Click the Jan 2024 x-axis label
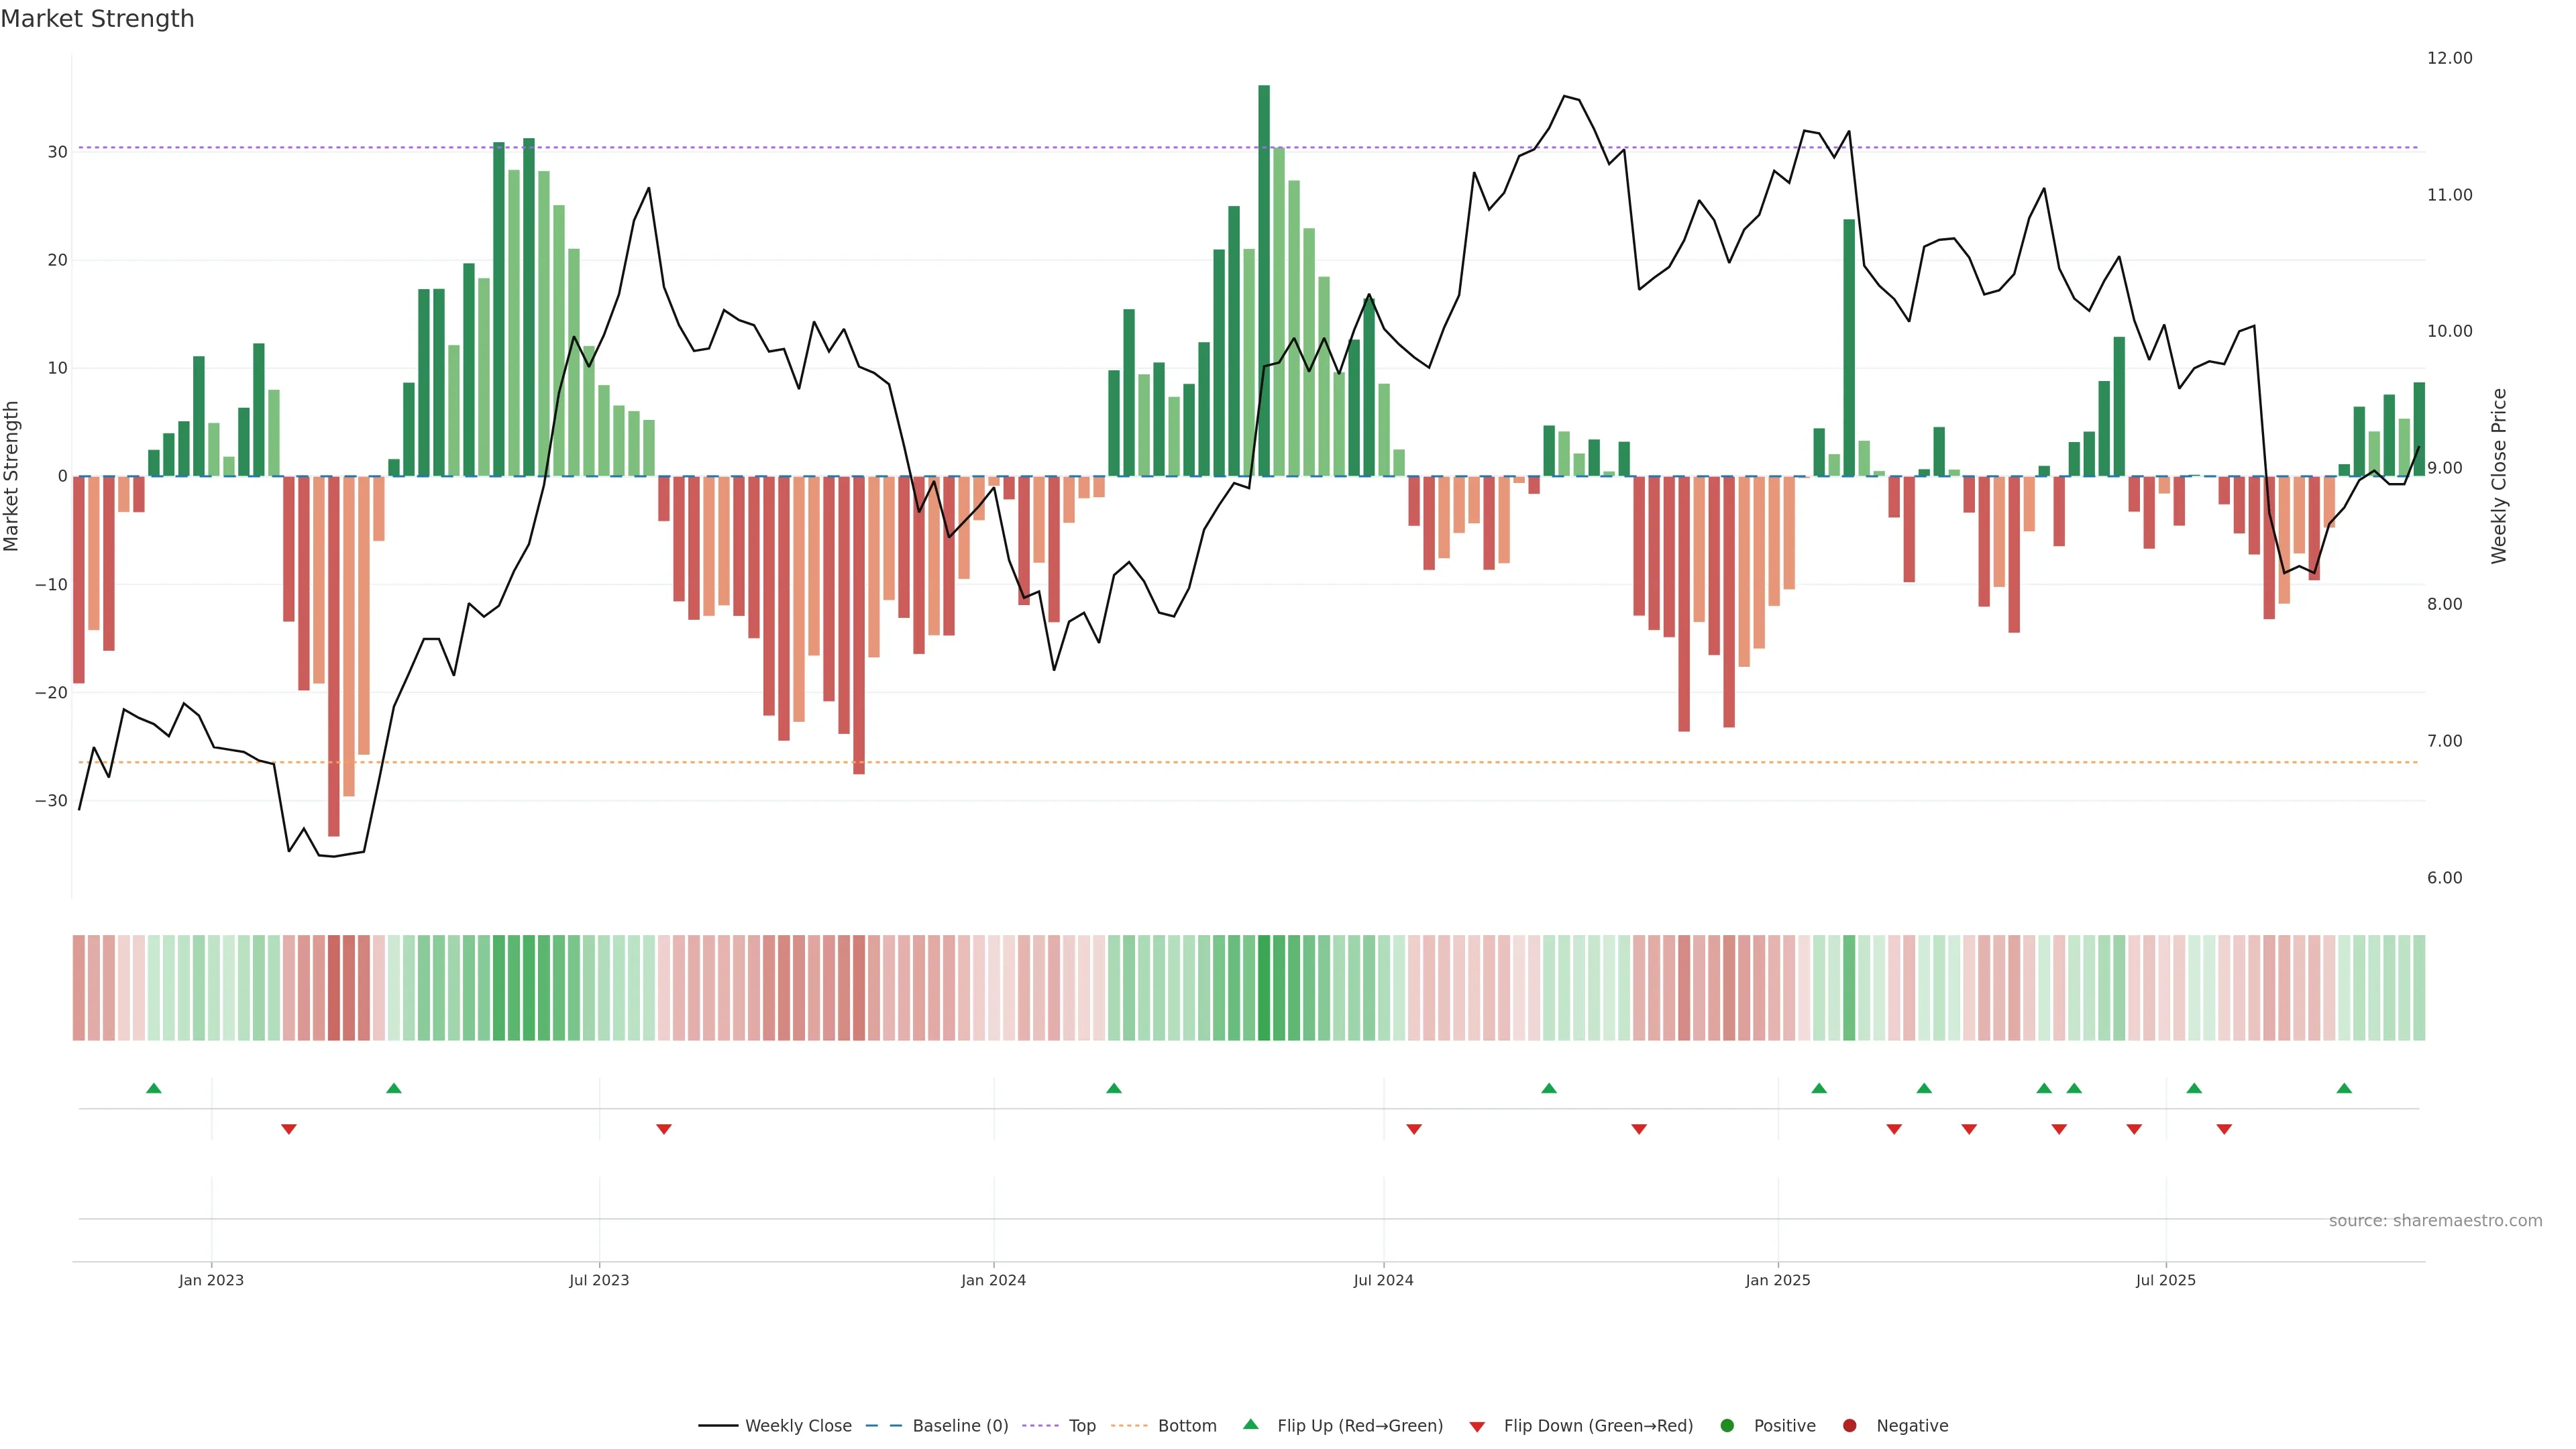 [993, 1280]
